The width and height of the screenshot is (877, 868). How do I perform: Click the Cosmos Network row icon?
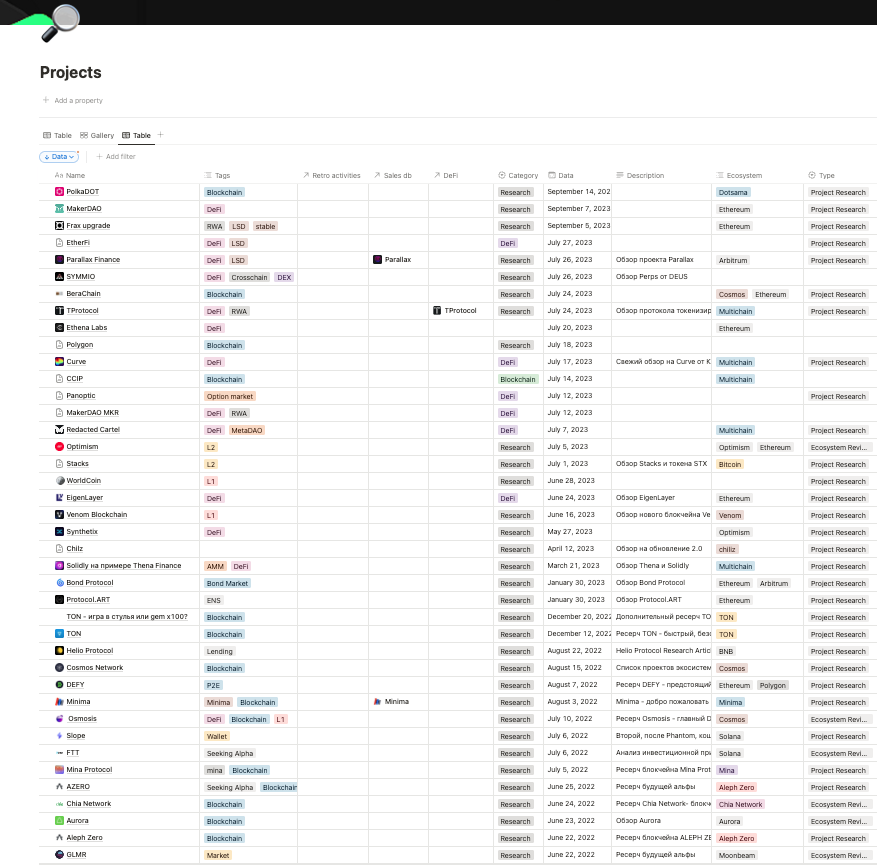click(59, 668)
